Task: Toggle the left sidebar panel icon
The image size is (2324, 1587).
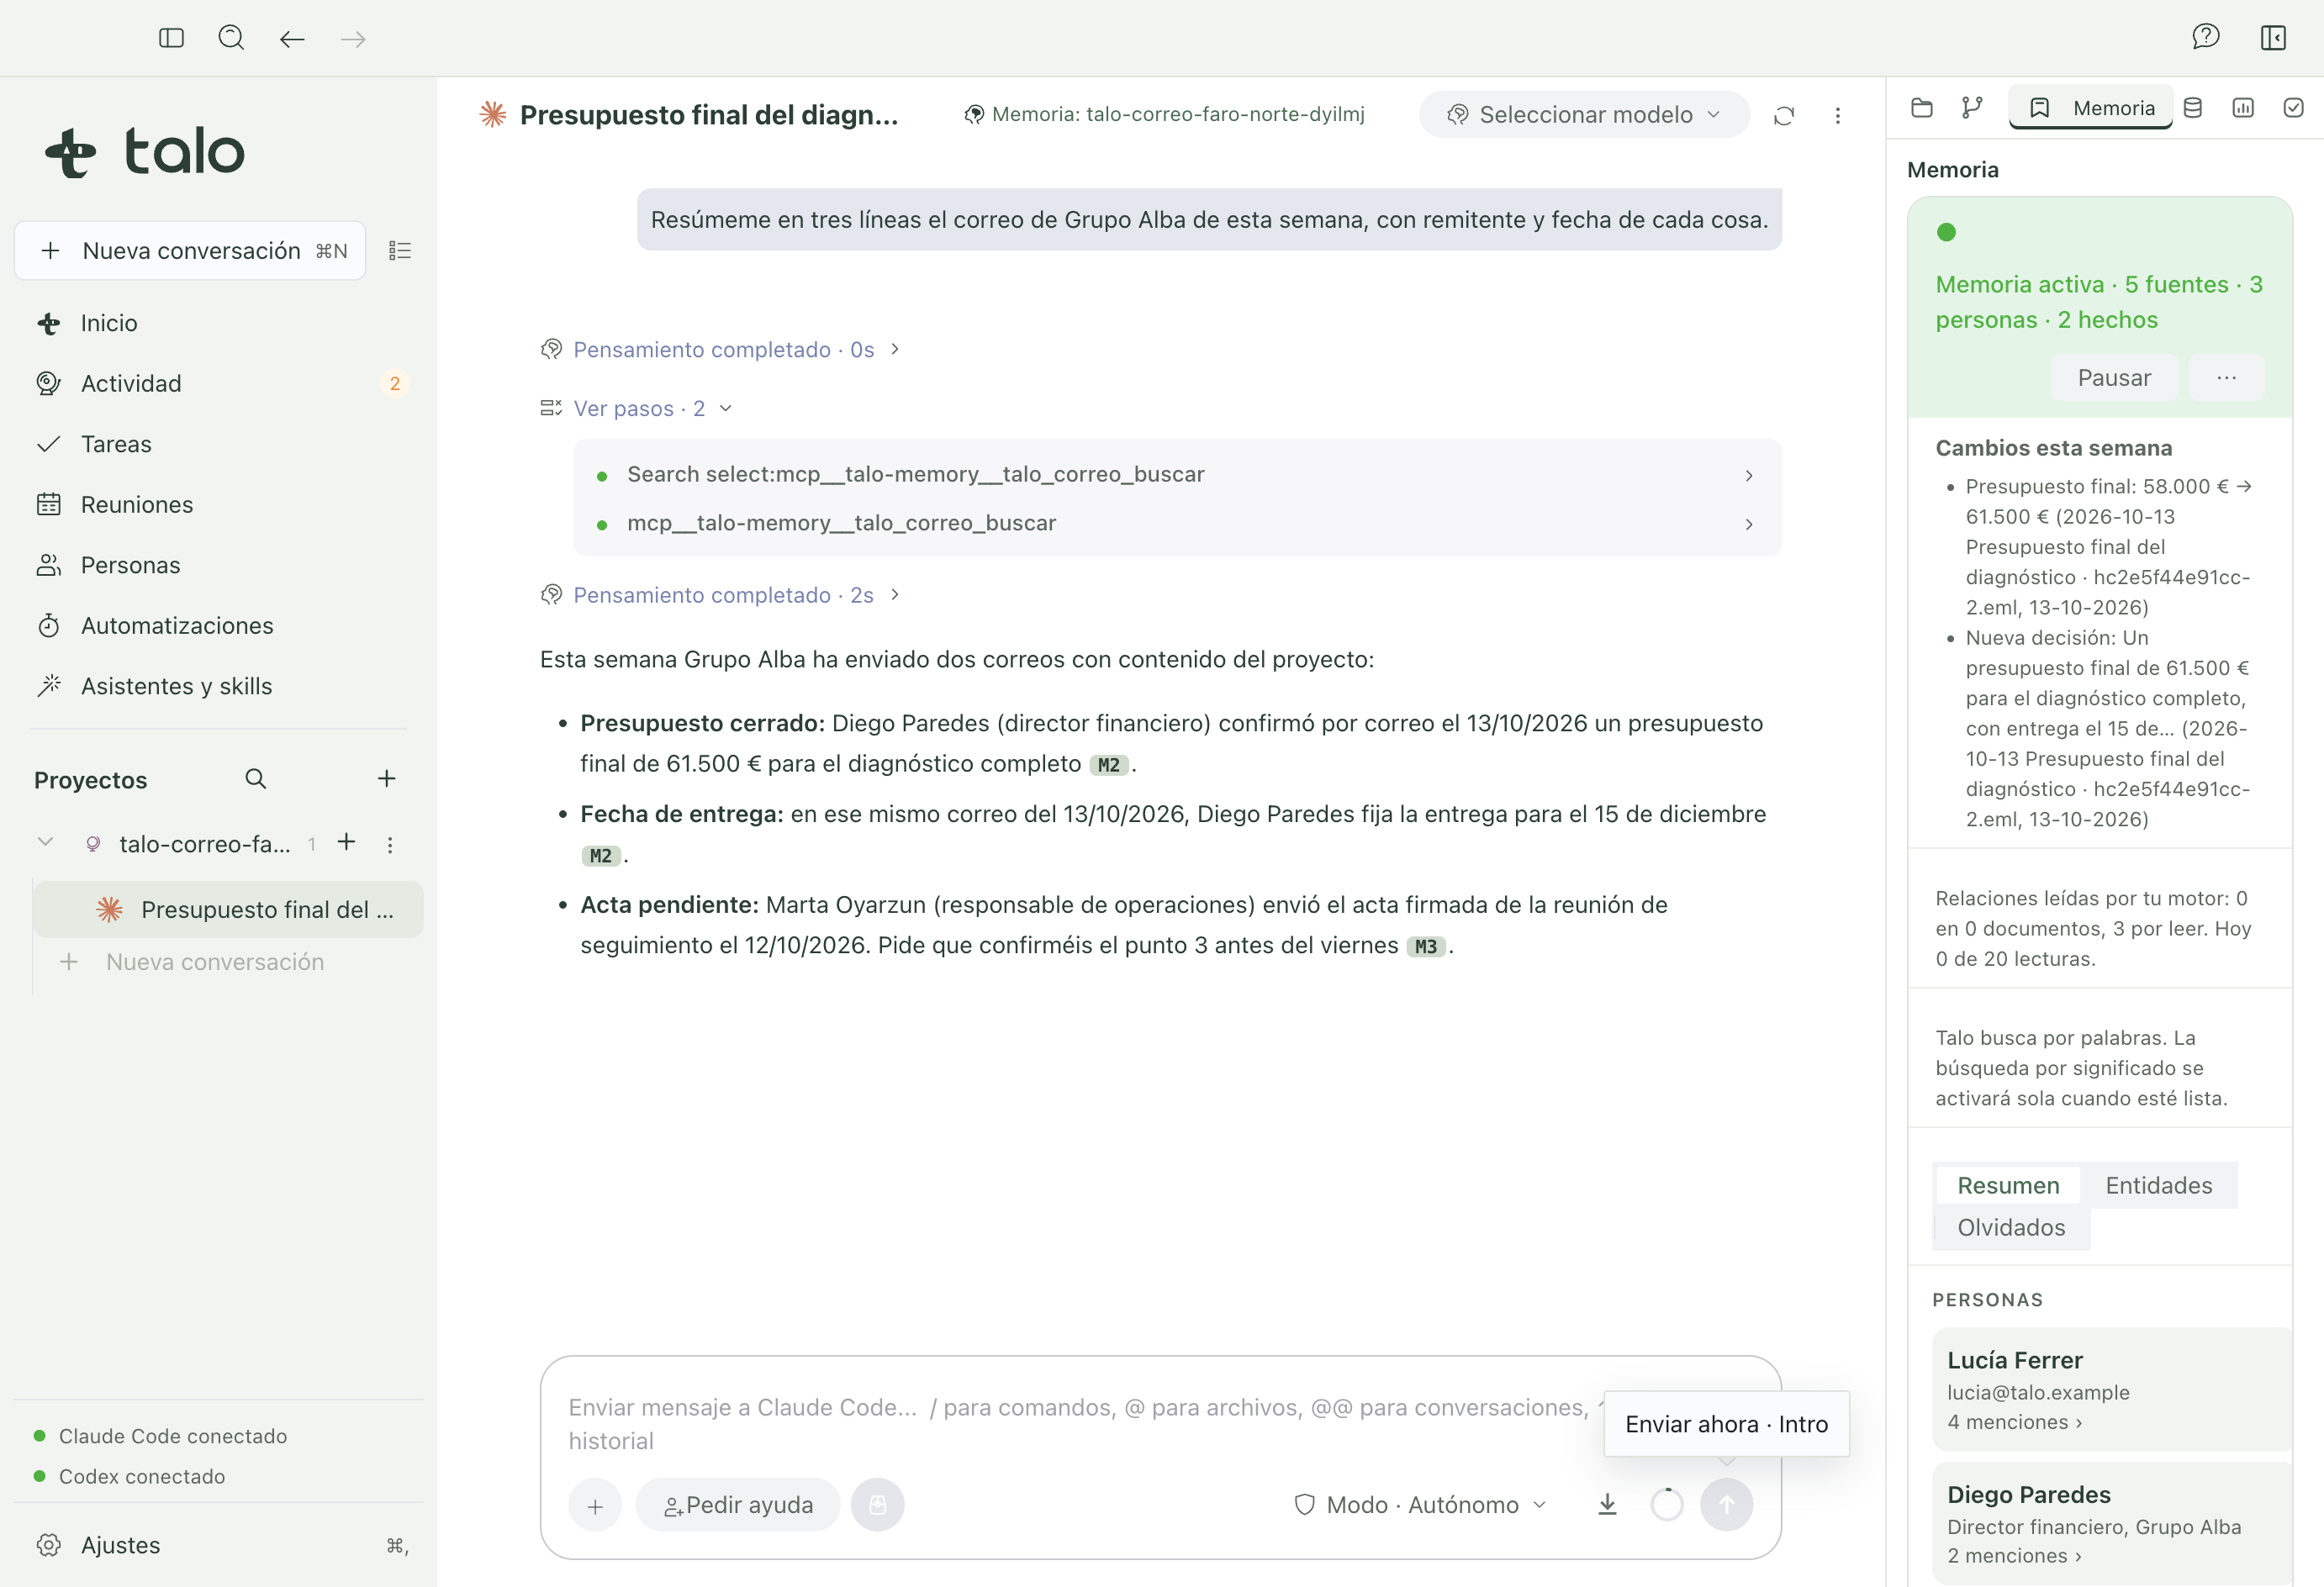Action: (x=171, y=38)
